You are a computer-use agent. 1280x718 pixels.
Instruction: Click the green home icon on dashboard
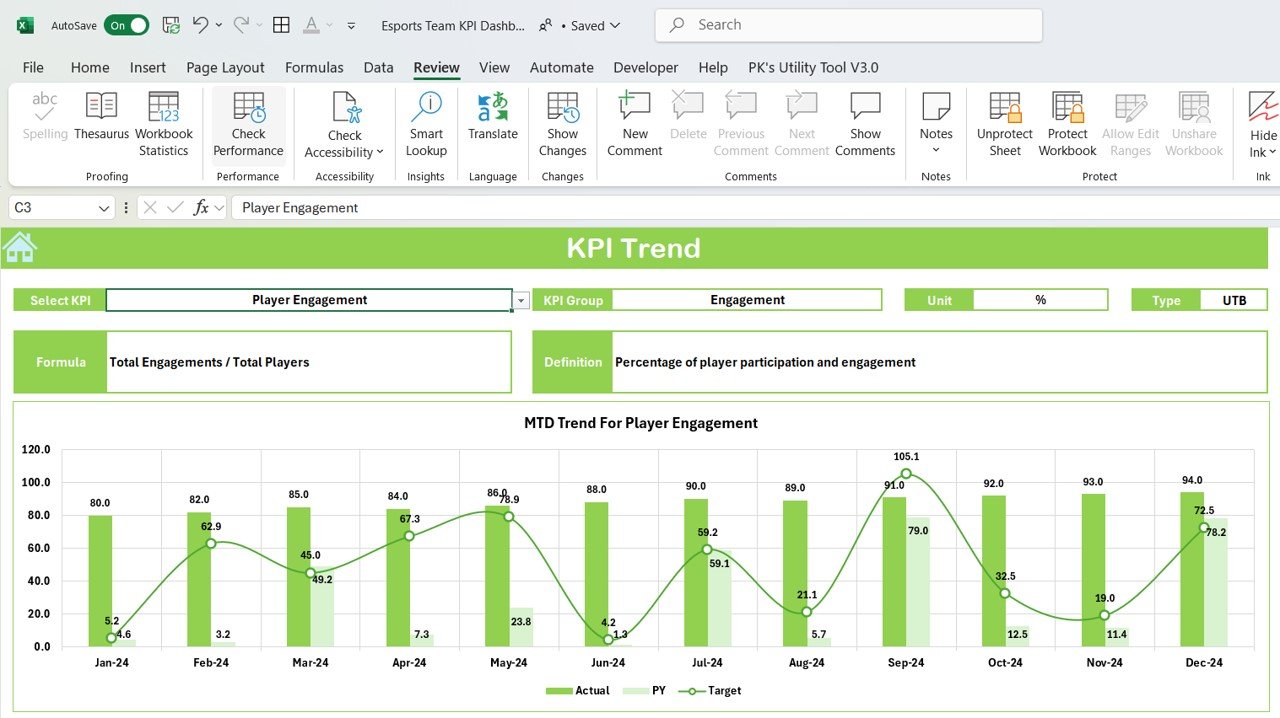[x=20, y=247]
